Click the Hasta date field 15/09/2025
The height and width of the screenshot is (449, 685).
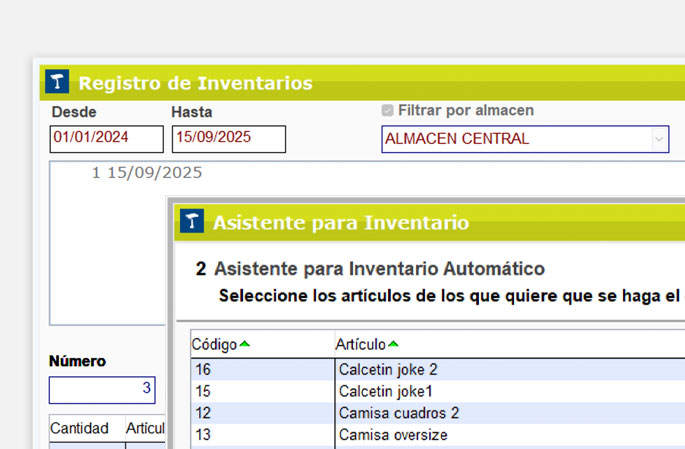point(229,139)
